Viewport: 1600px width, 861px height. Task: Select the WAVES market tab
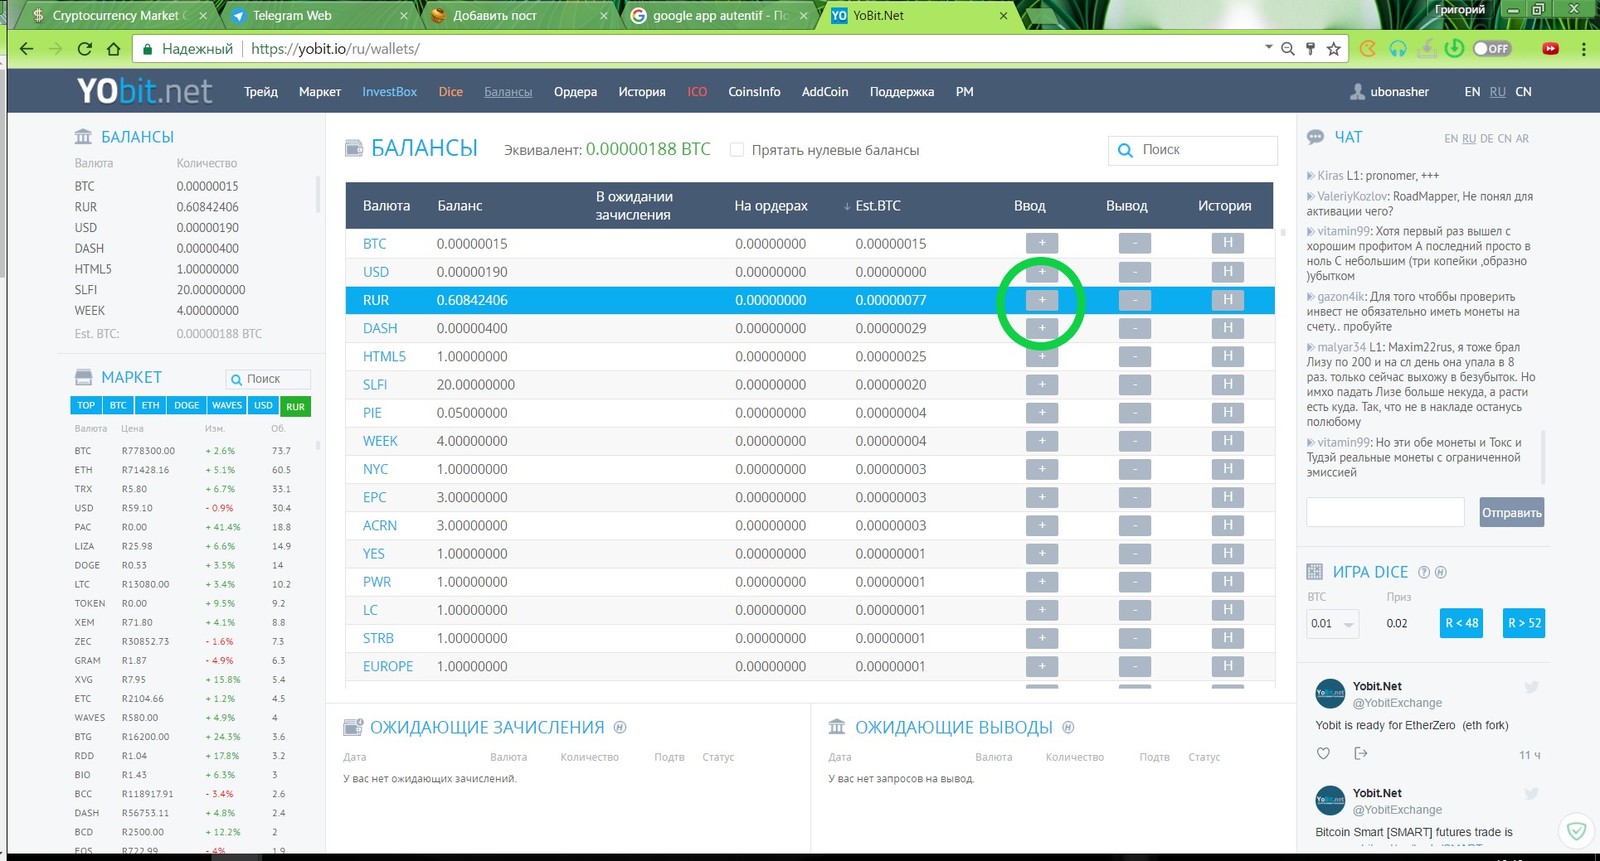(x=227, y=405)
